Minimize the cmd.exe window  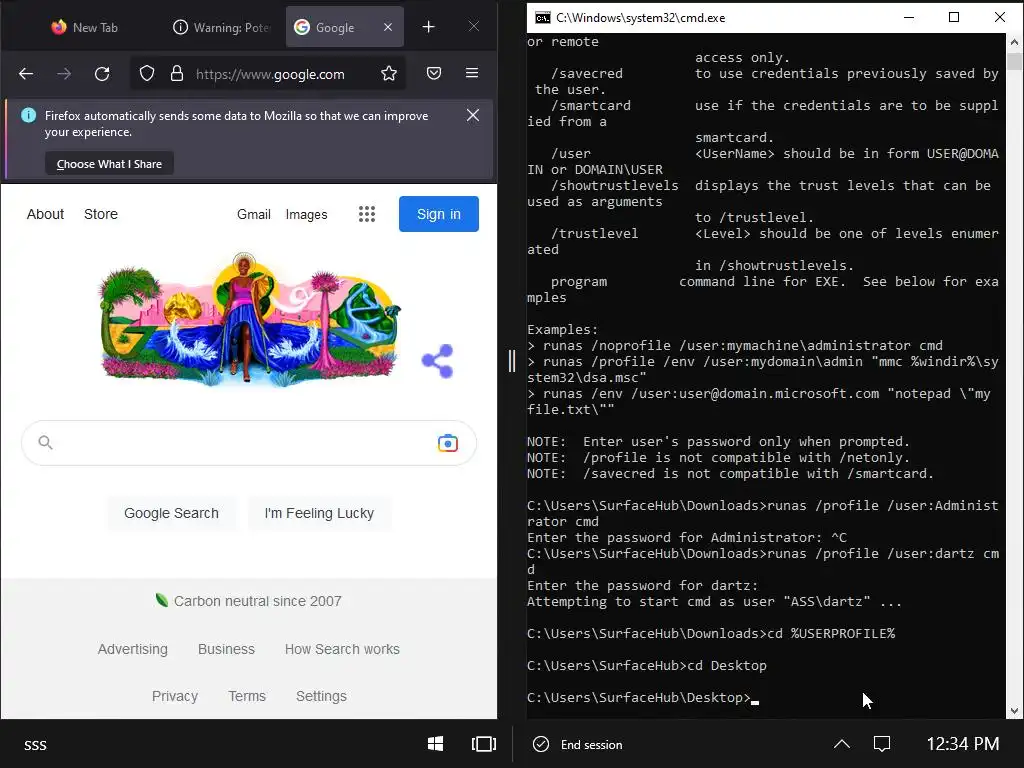tap(908, 18)
